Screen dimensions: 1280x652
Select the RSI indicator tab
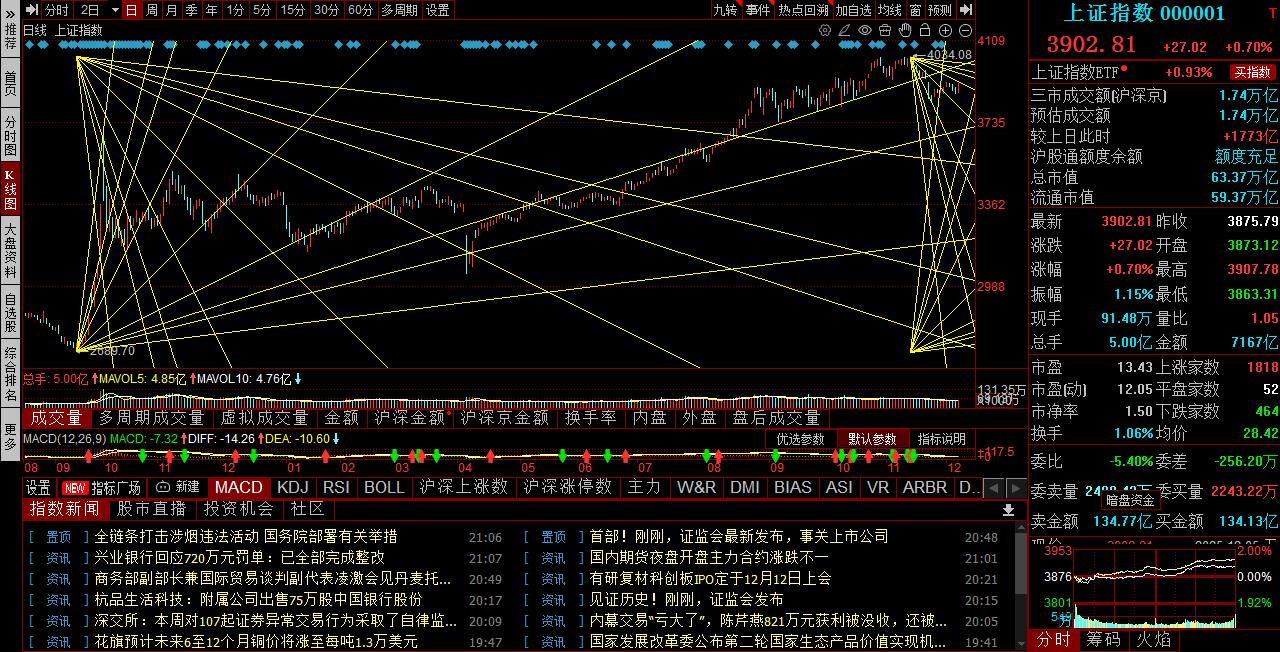point(336,487)
